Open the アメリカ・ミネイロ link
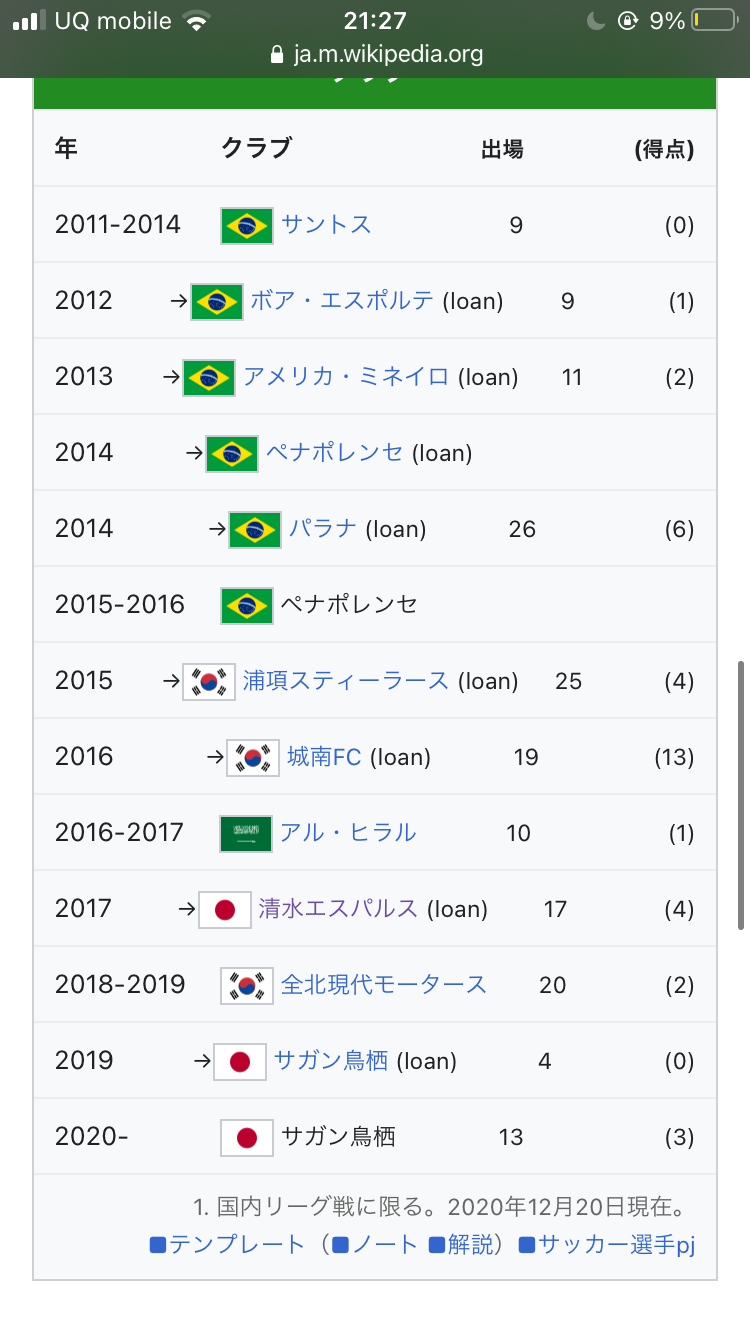Viewport: 750px width, 1334px height. (346, 376)
